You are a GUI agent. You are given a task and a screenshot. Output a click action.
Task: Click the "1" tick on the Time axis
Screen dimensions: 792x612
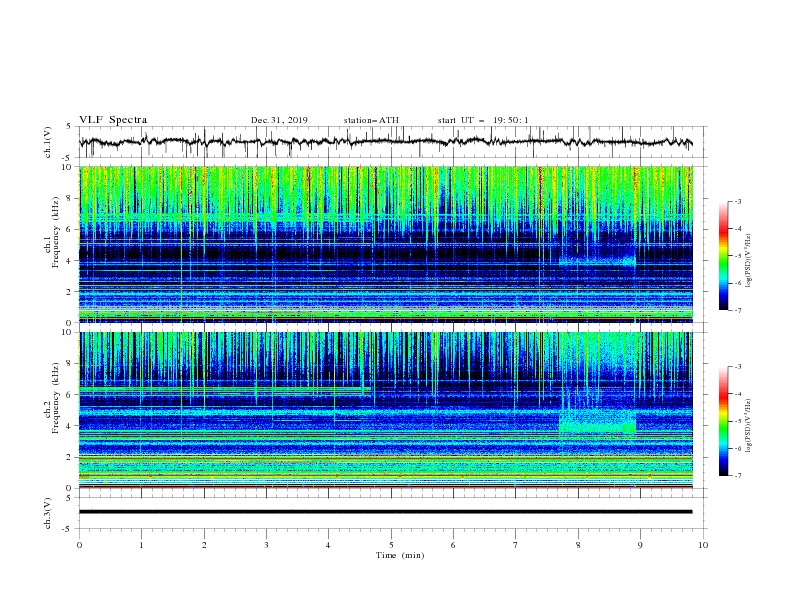click(141, 545)
